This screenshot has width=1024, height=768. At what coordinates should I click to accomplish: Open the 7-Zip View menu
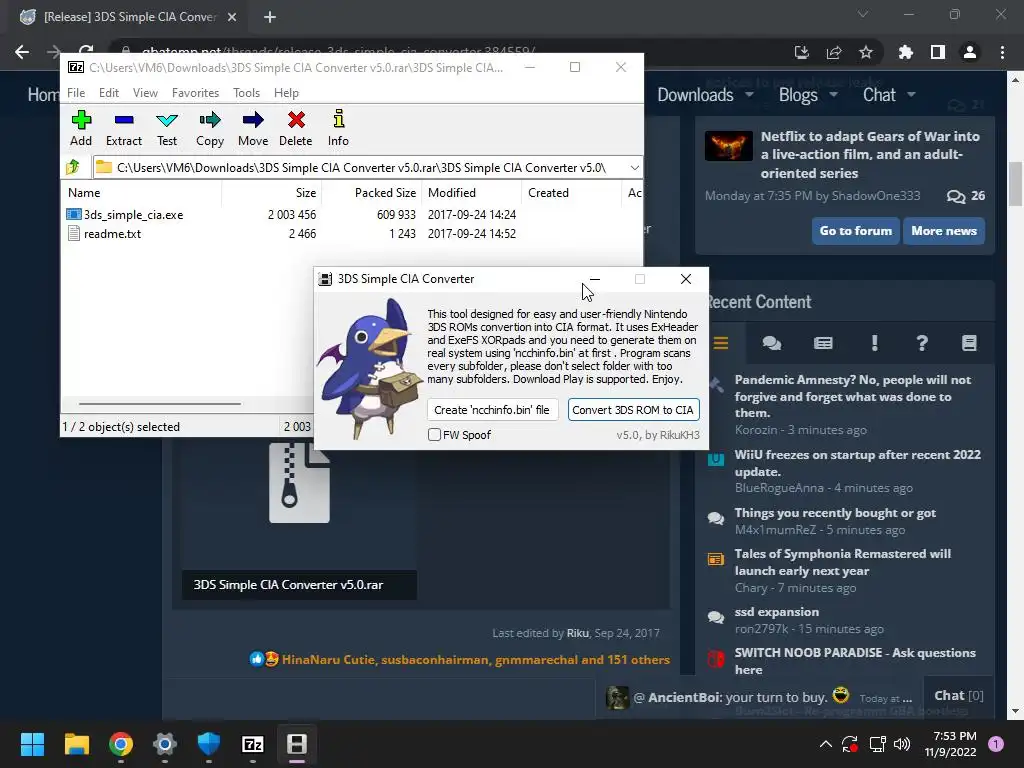[145, 93]
